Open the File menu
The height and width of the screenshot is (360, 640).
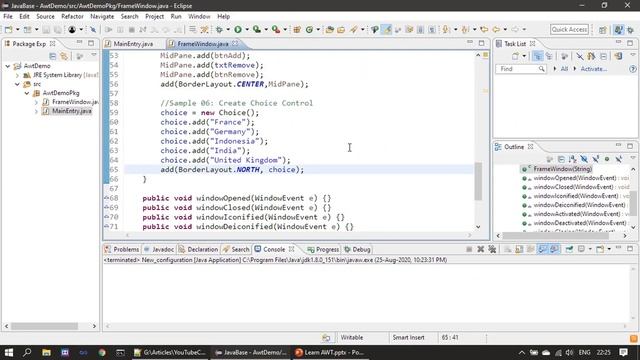coord(8,16)
